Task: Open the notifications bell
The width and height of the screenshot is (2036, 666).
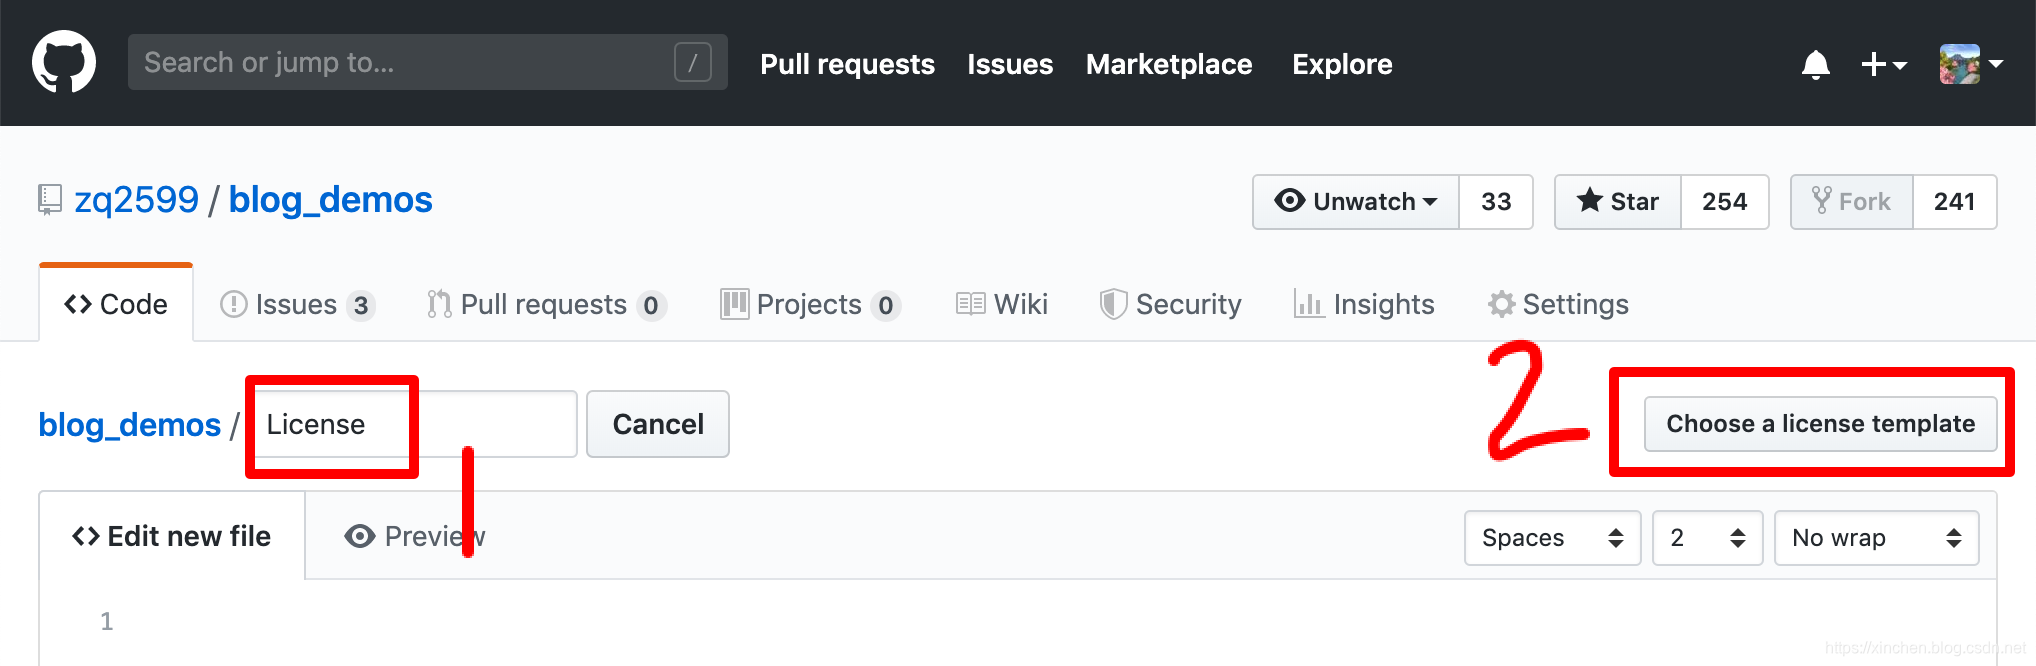Action: point(1815,64)
